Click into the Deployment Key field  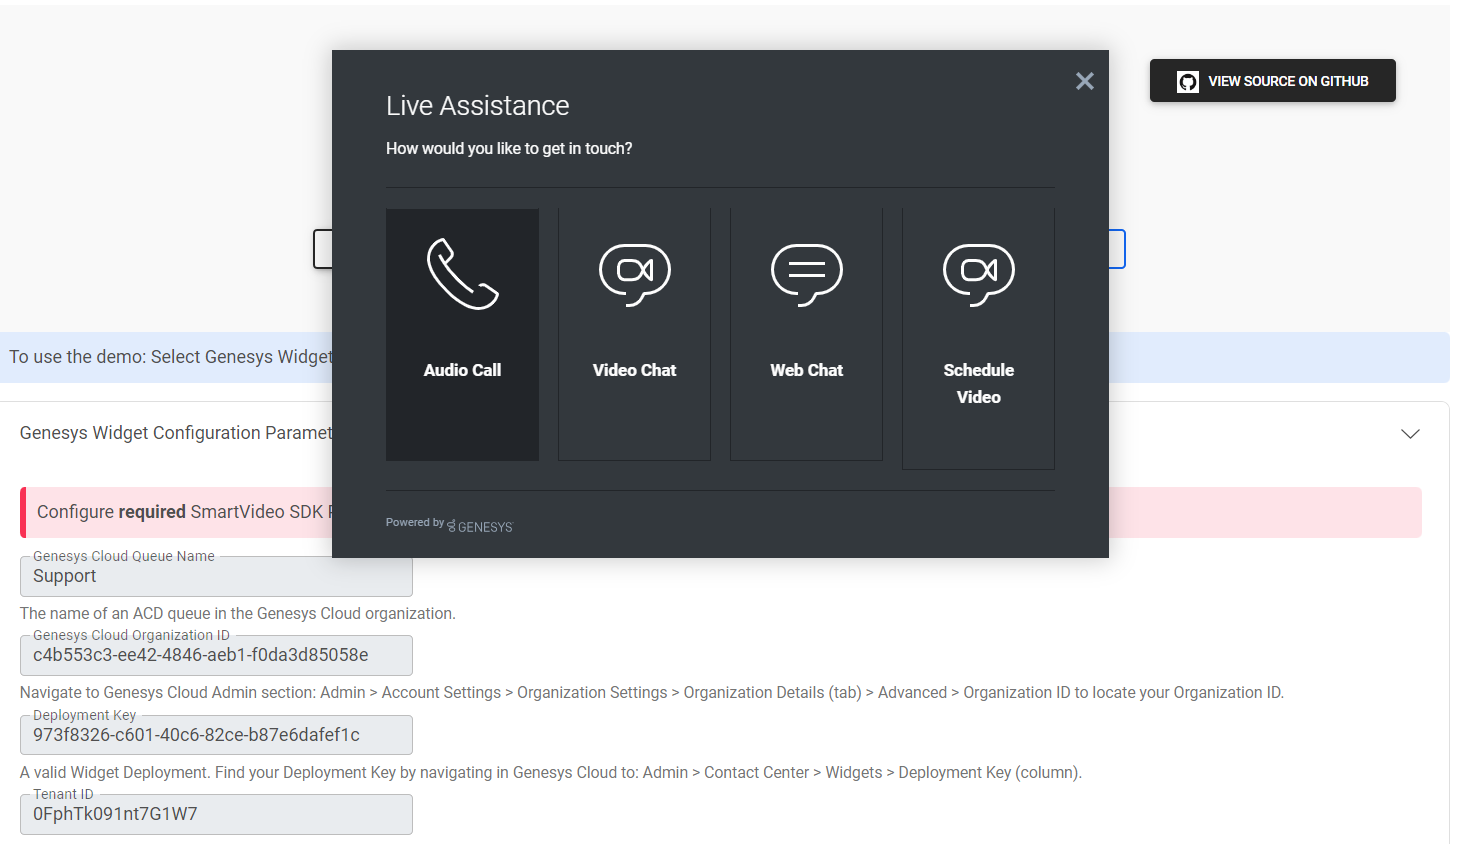(x=216, y=735)
